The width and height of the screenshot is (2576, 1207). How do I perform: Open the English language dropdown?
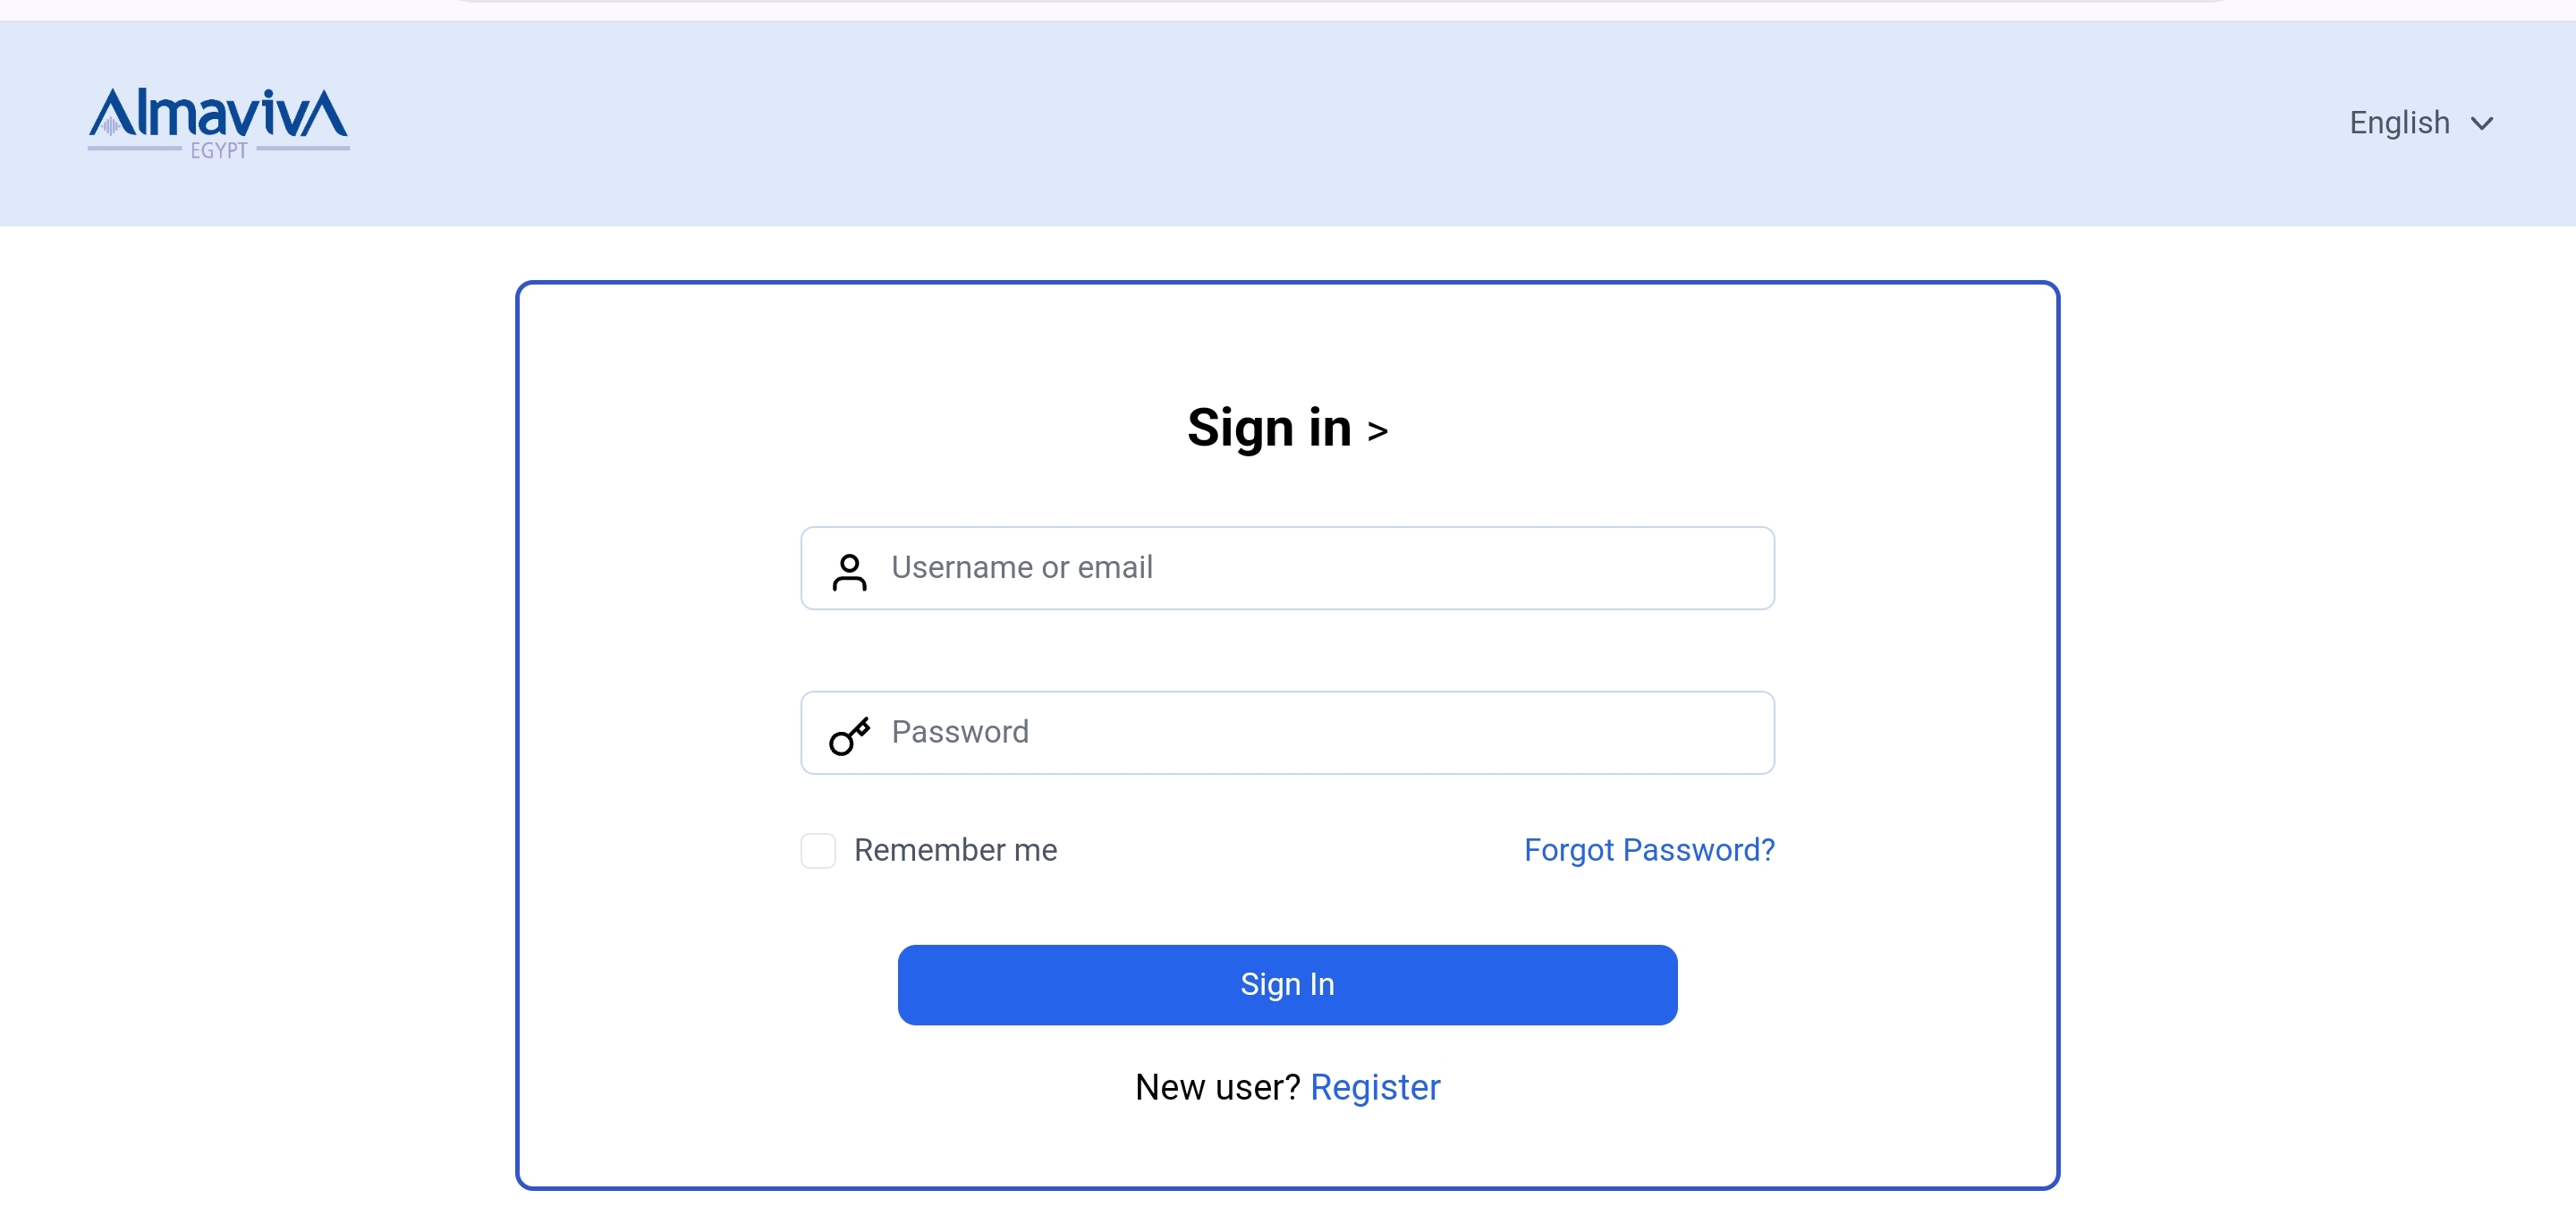pyautogui.click(x=2420, y=123)
